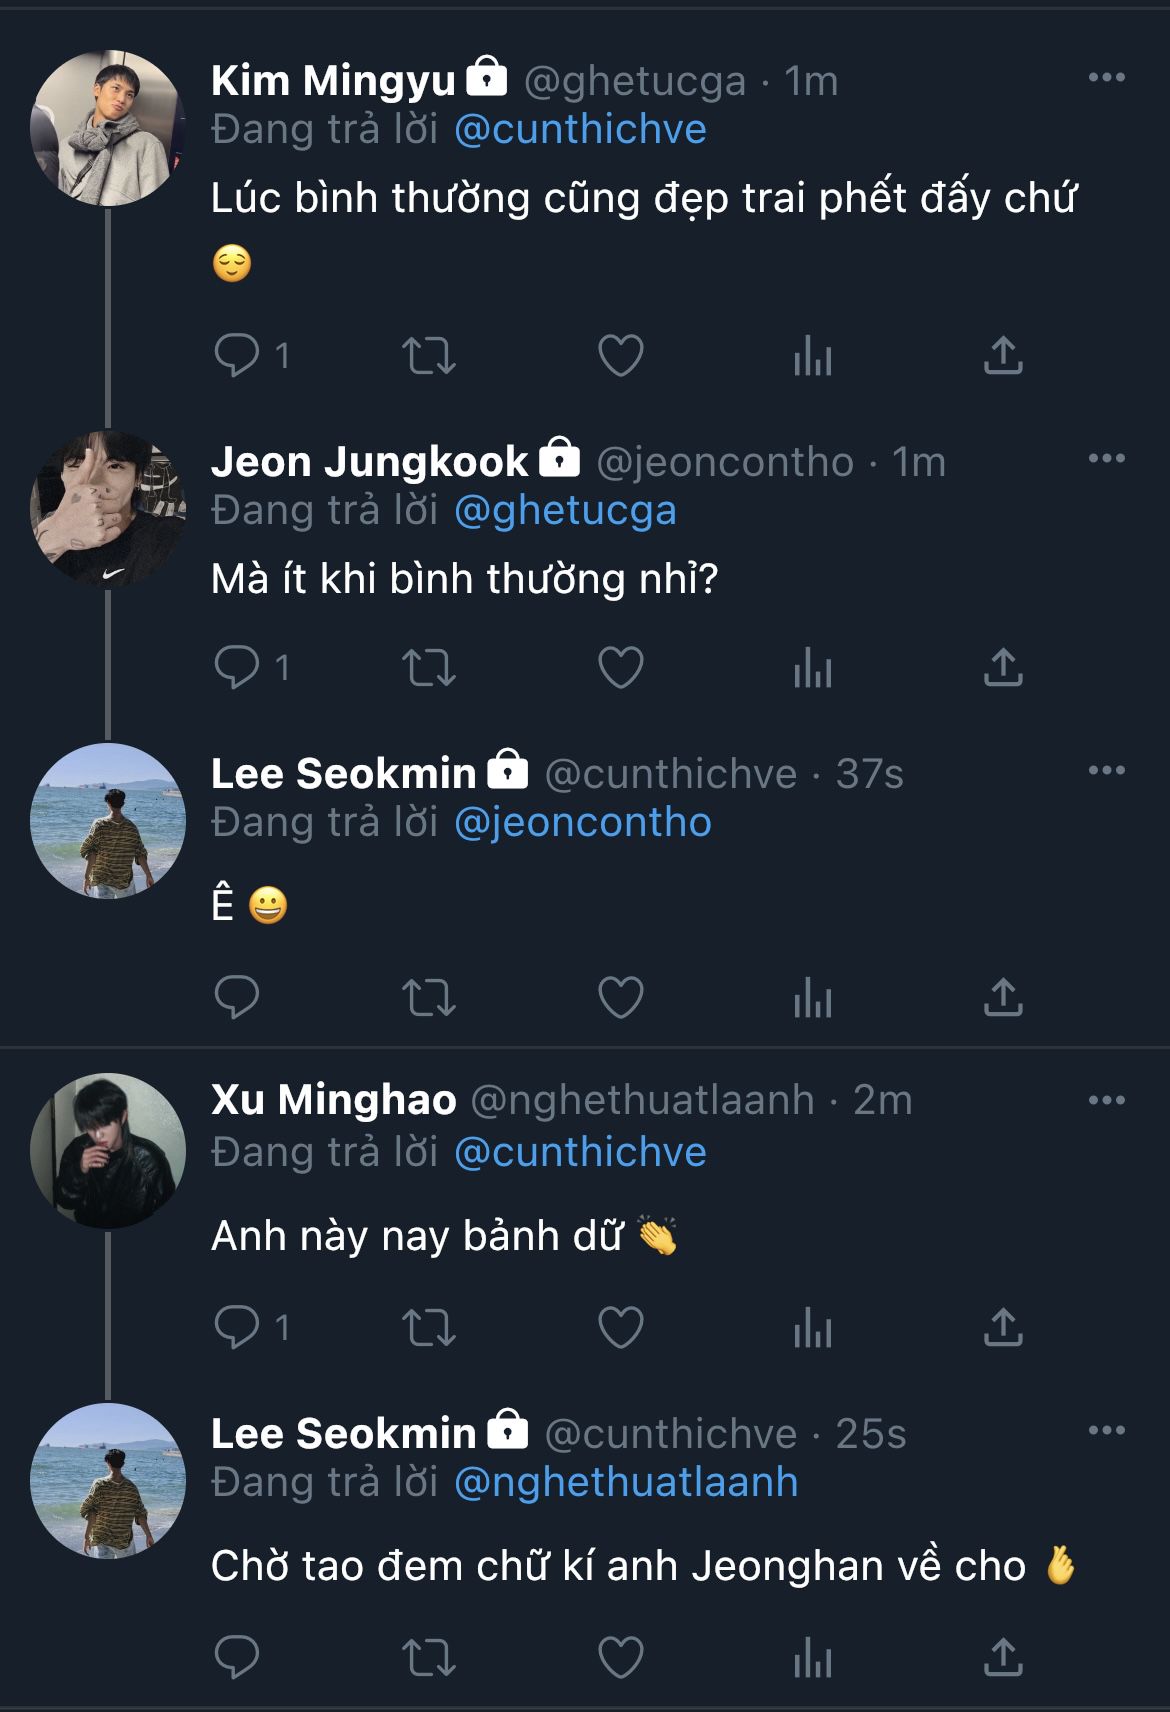The height and width of the screenshot is (1712, 1170).
Task: Reply to Xu Minghao's tweet
Action: pos(237,1327)
